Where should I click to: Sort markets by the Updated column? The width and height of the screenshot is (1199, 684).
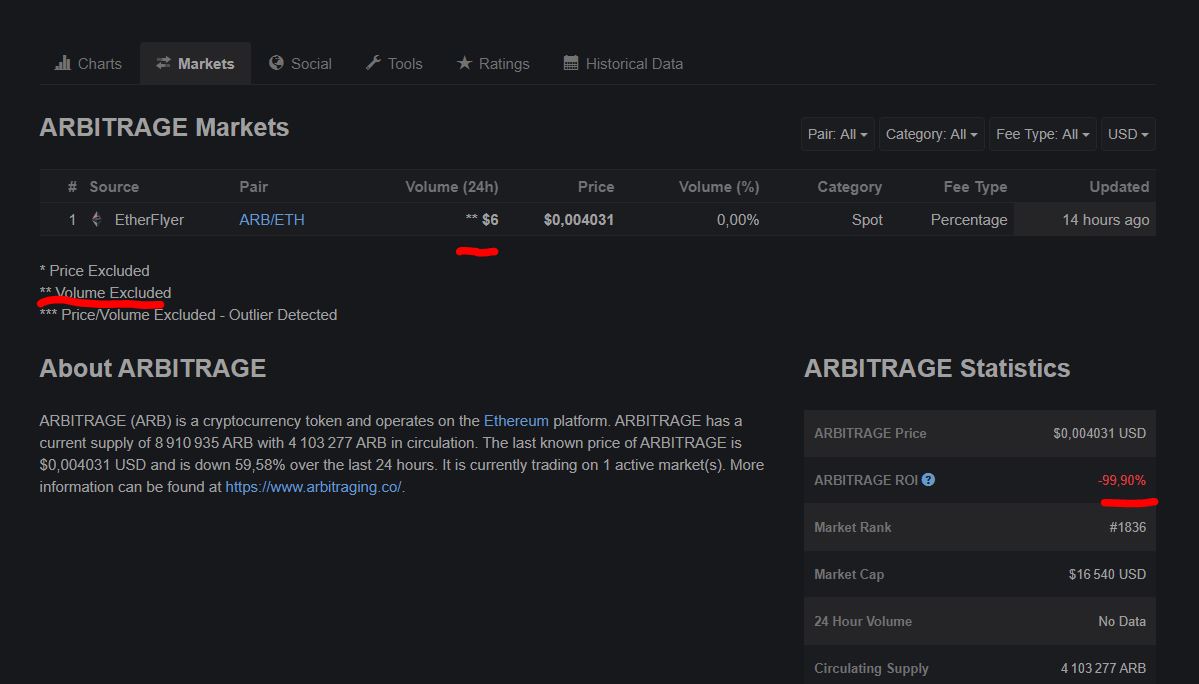click(1118, 186)
